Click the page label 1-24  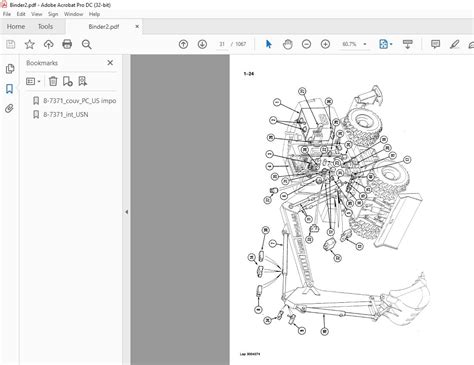click(249, 74)
